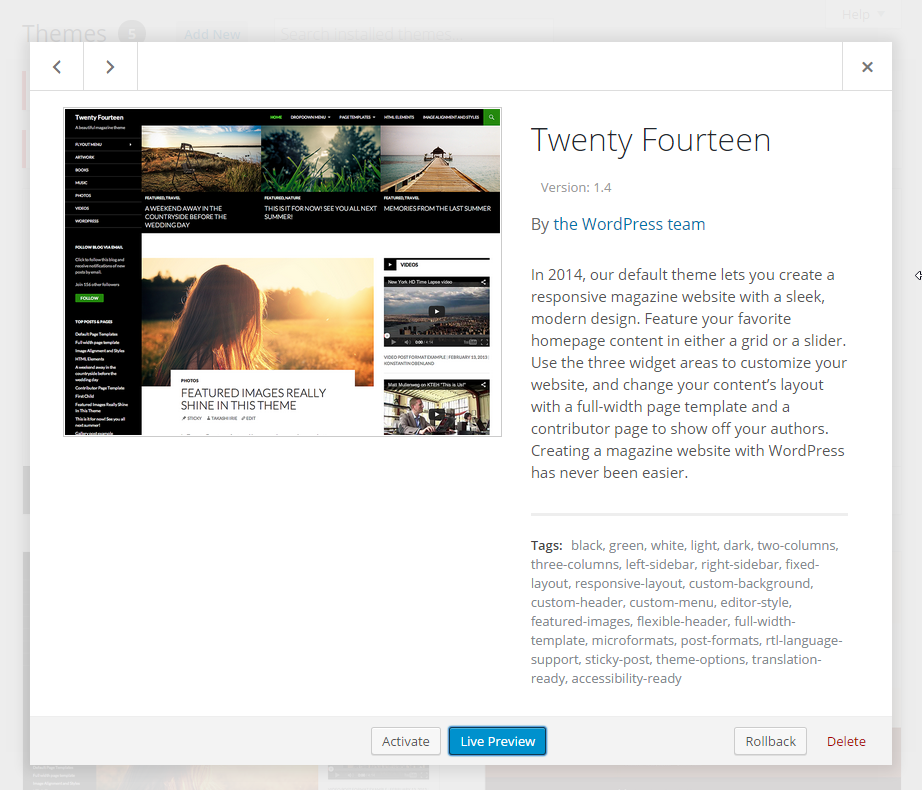
Task: Click the Add New theme button
Action: click(212, 34)
